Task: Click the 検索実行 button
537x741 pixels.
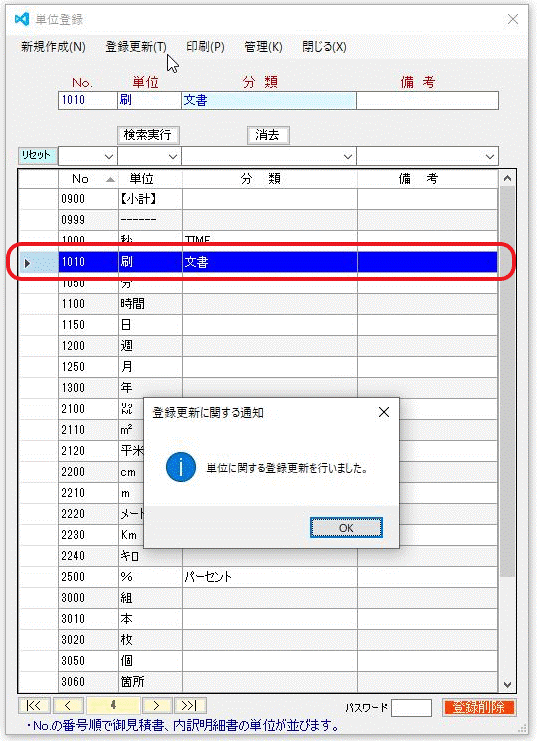Action: point(147,135)
